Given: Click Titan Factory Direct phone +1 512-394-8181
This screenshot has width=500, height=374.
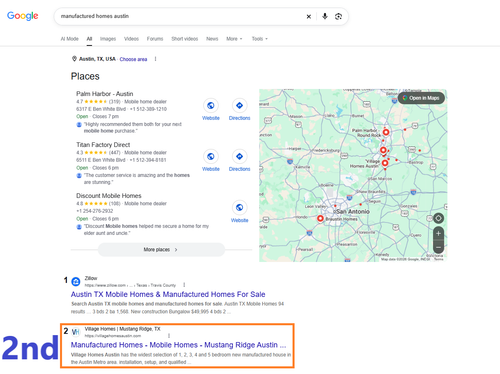Looking at the screenshot, I should pyautogui.click(x=148, y=160).
